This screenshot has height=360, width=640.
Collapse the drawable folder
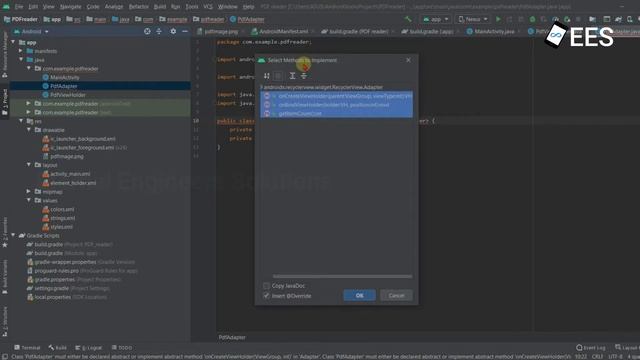[29, 130]
